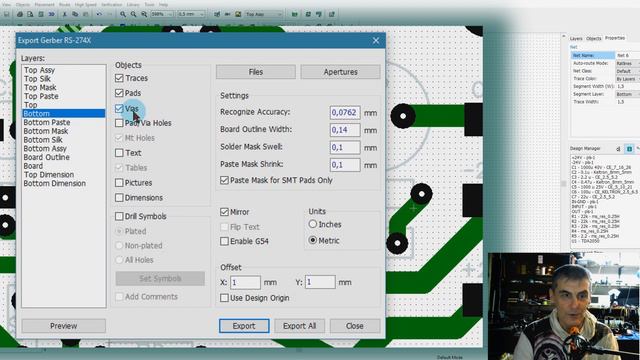Viewport: 640px width, 360px height.
Task: Enable the Pictures checkbox
Action: (119, 183)
